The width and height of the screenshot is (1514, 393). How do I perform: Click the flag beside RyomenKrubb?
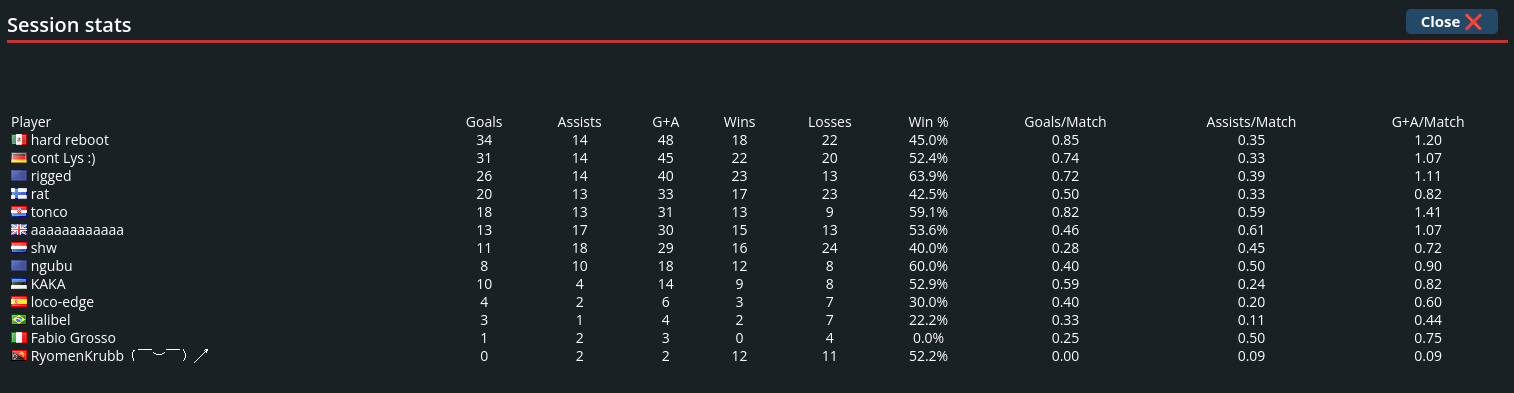[x=19, y=356]
